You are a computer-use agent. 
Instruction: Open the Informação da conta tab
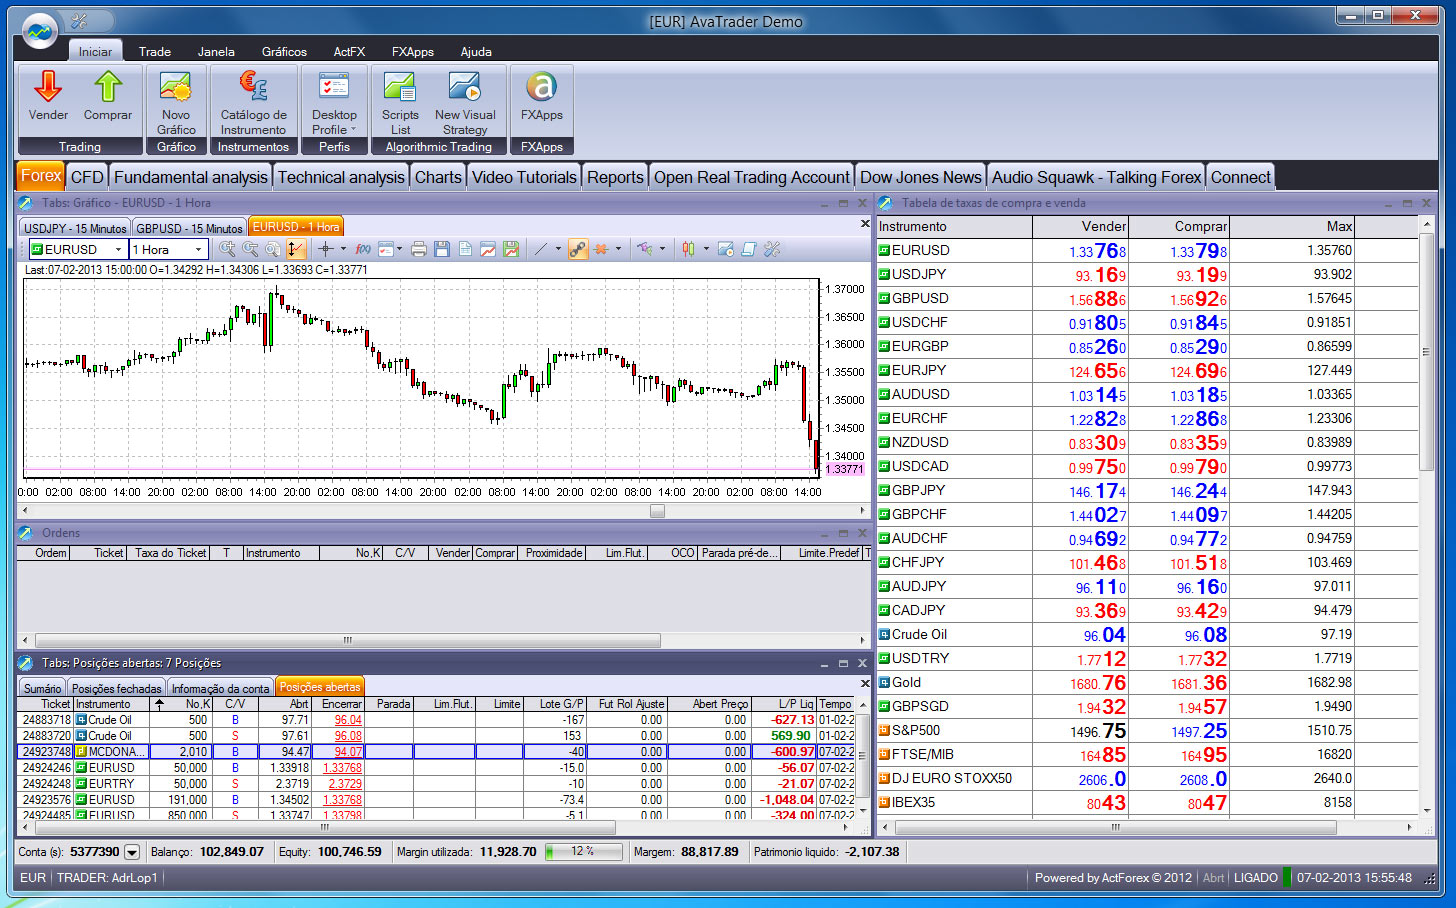220,688
